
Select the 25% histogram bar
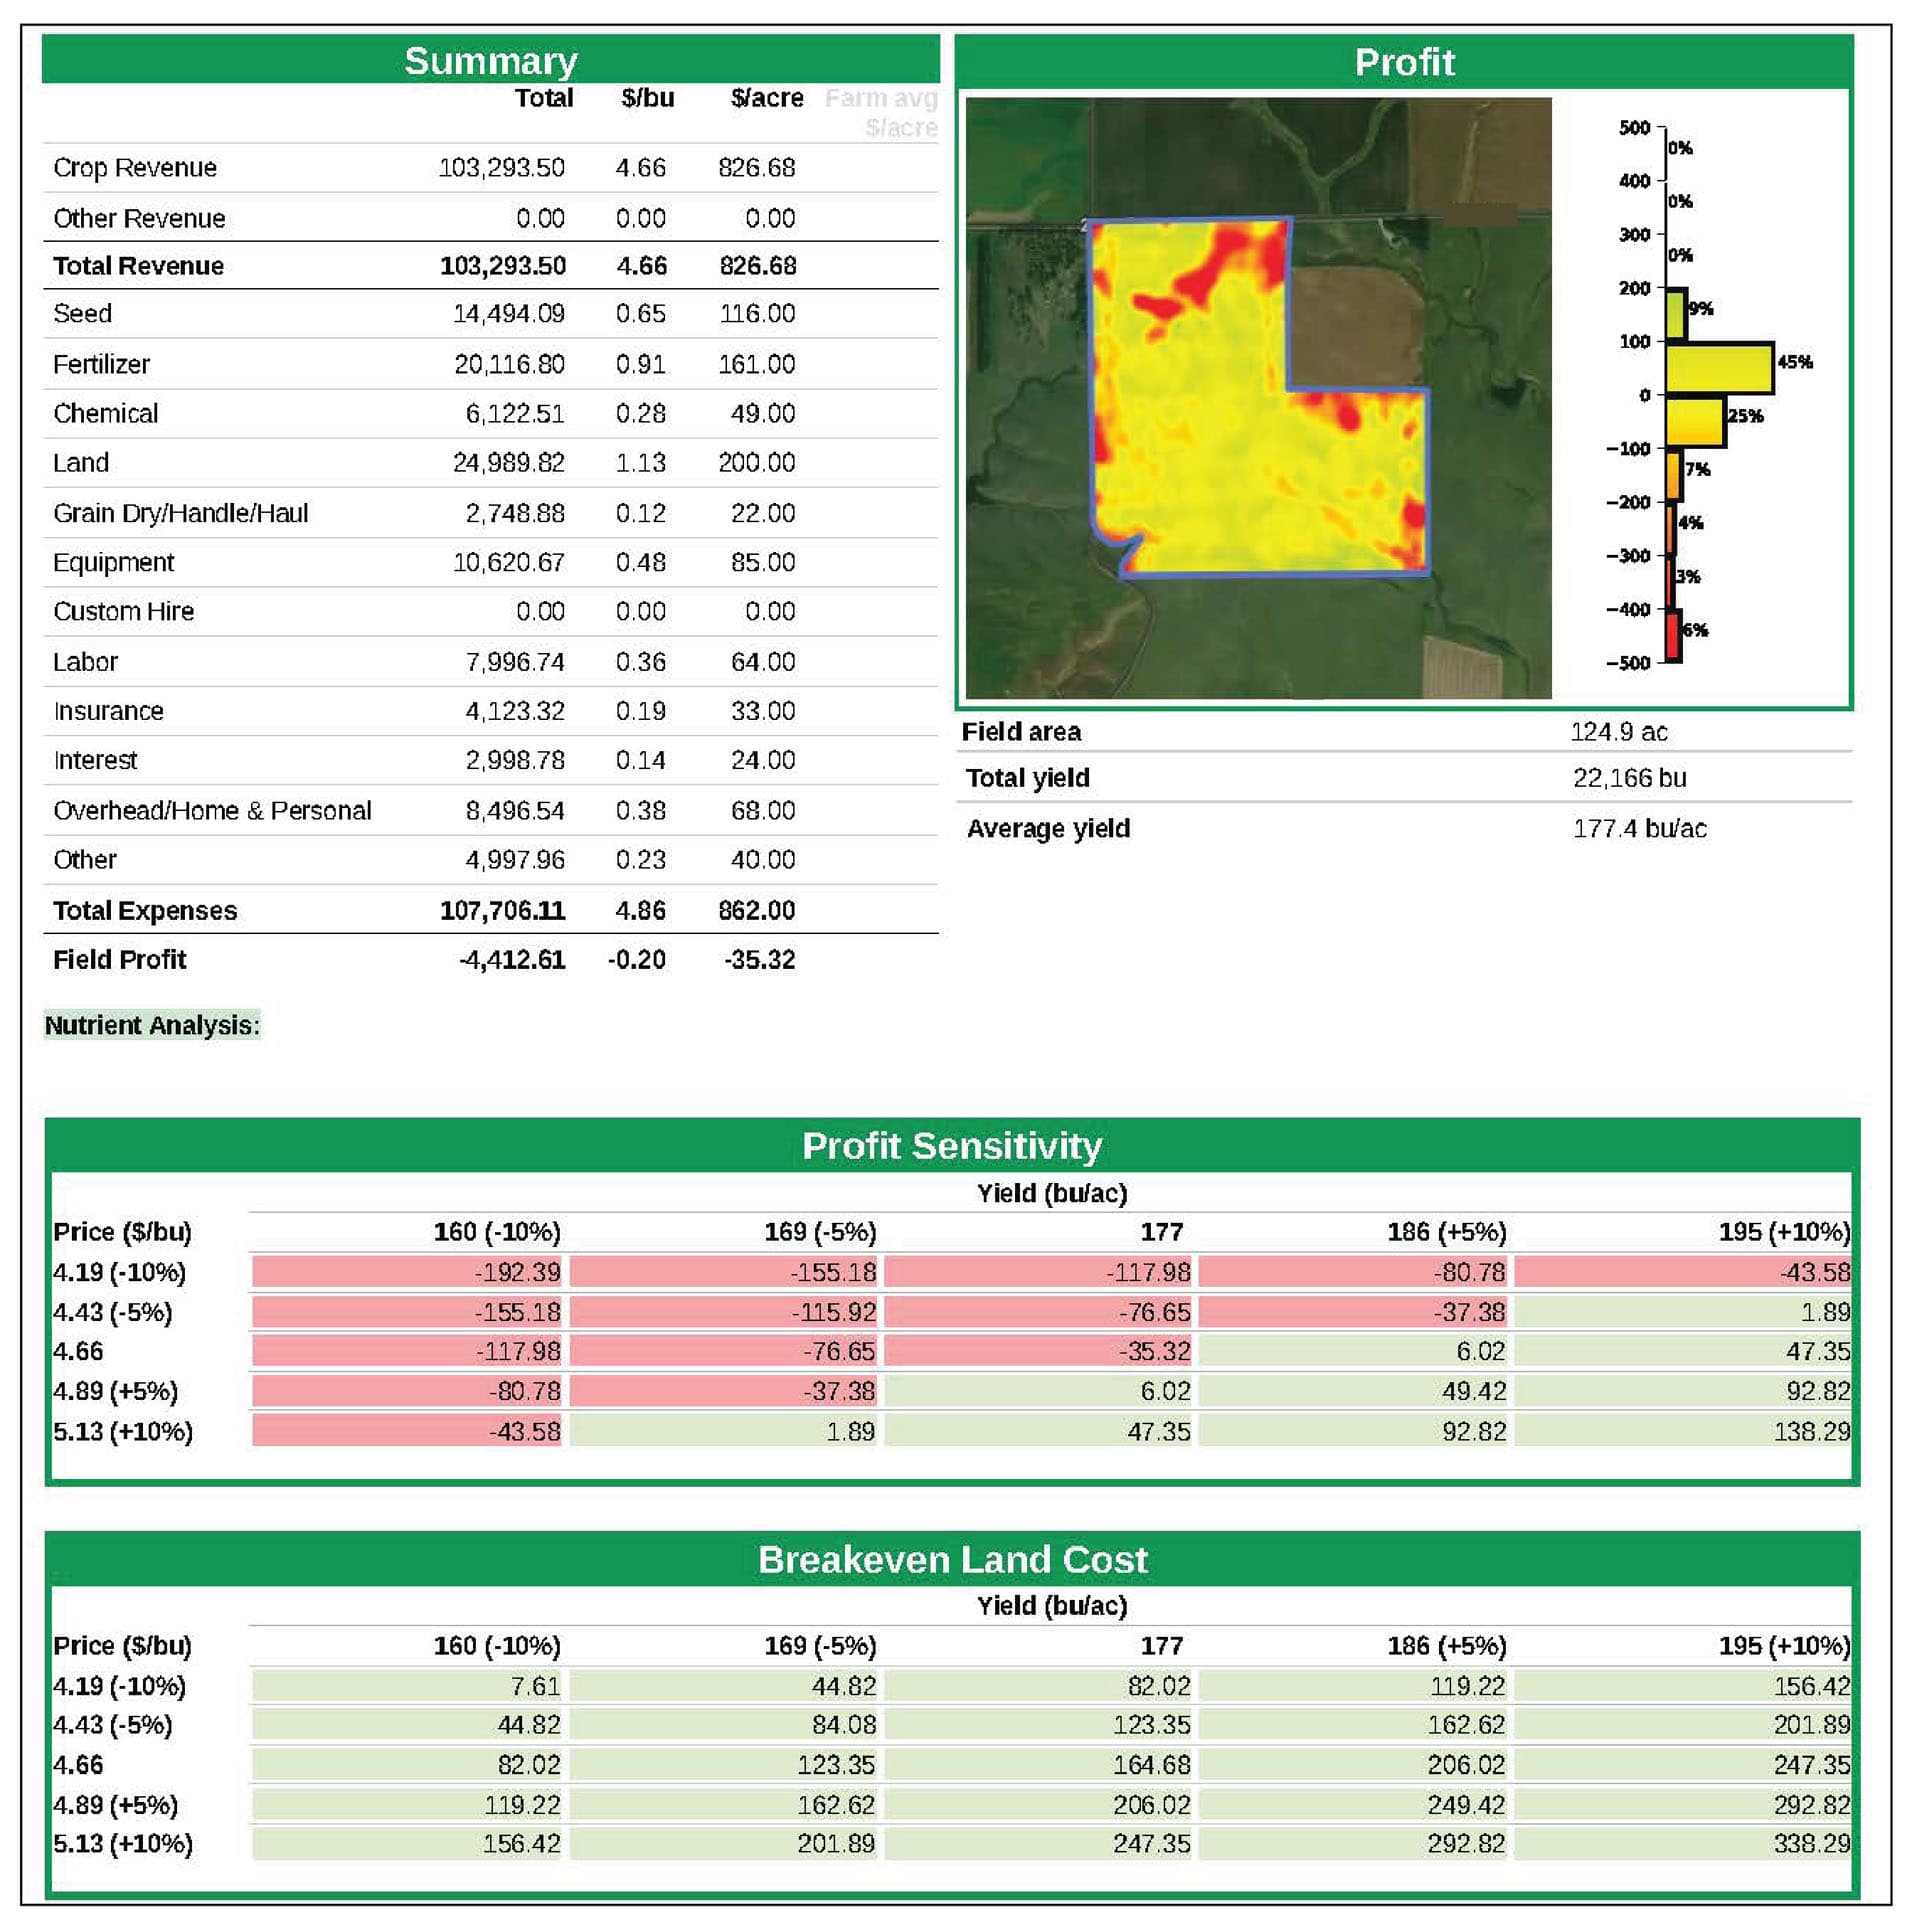[1695, 421]
